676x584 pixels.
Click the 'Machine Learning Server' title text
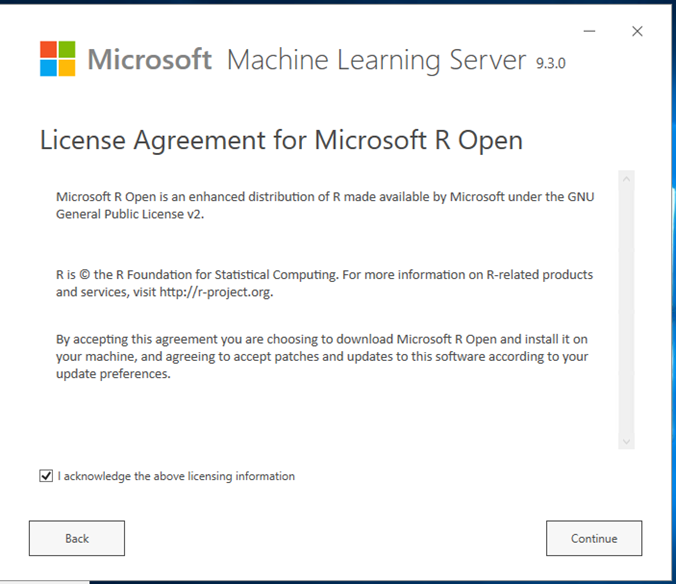[376, 60]
